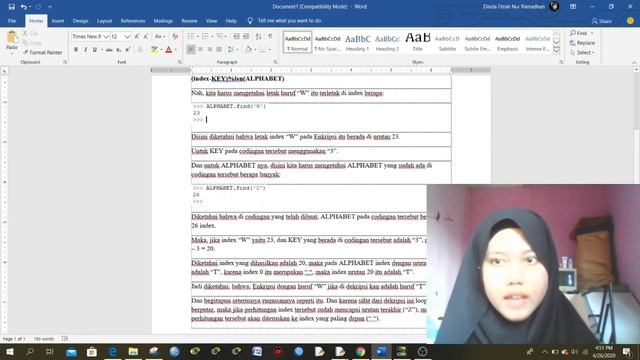The image size is (640, 360).
Task: Apply subscript formatting
Action: [118, 49]
